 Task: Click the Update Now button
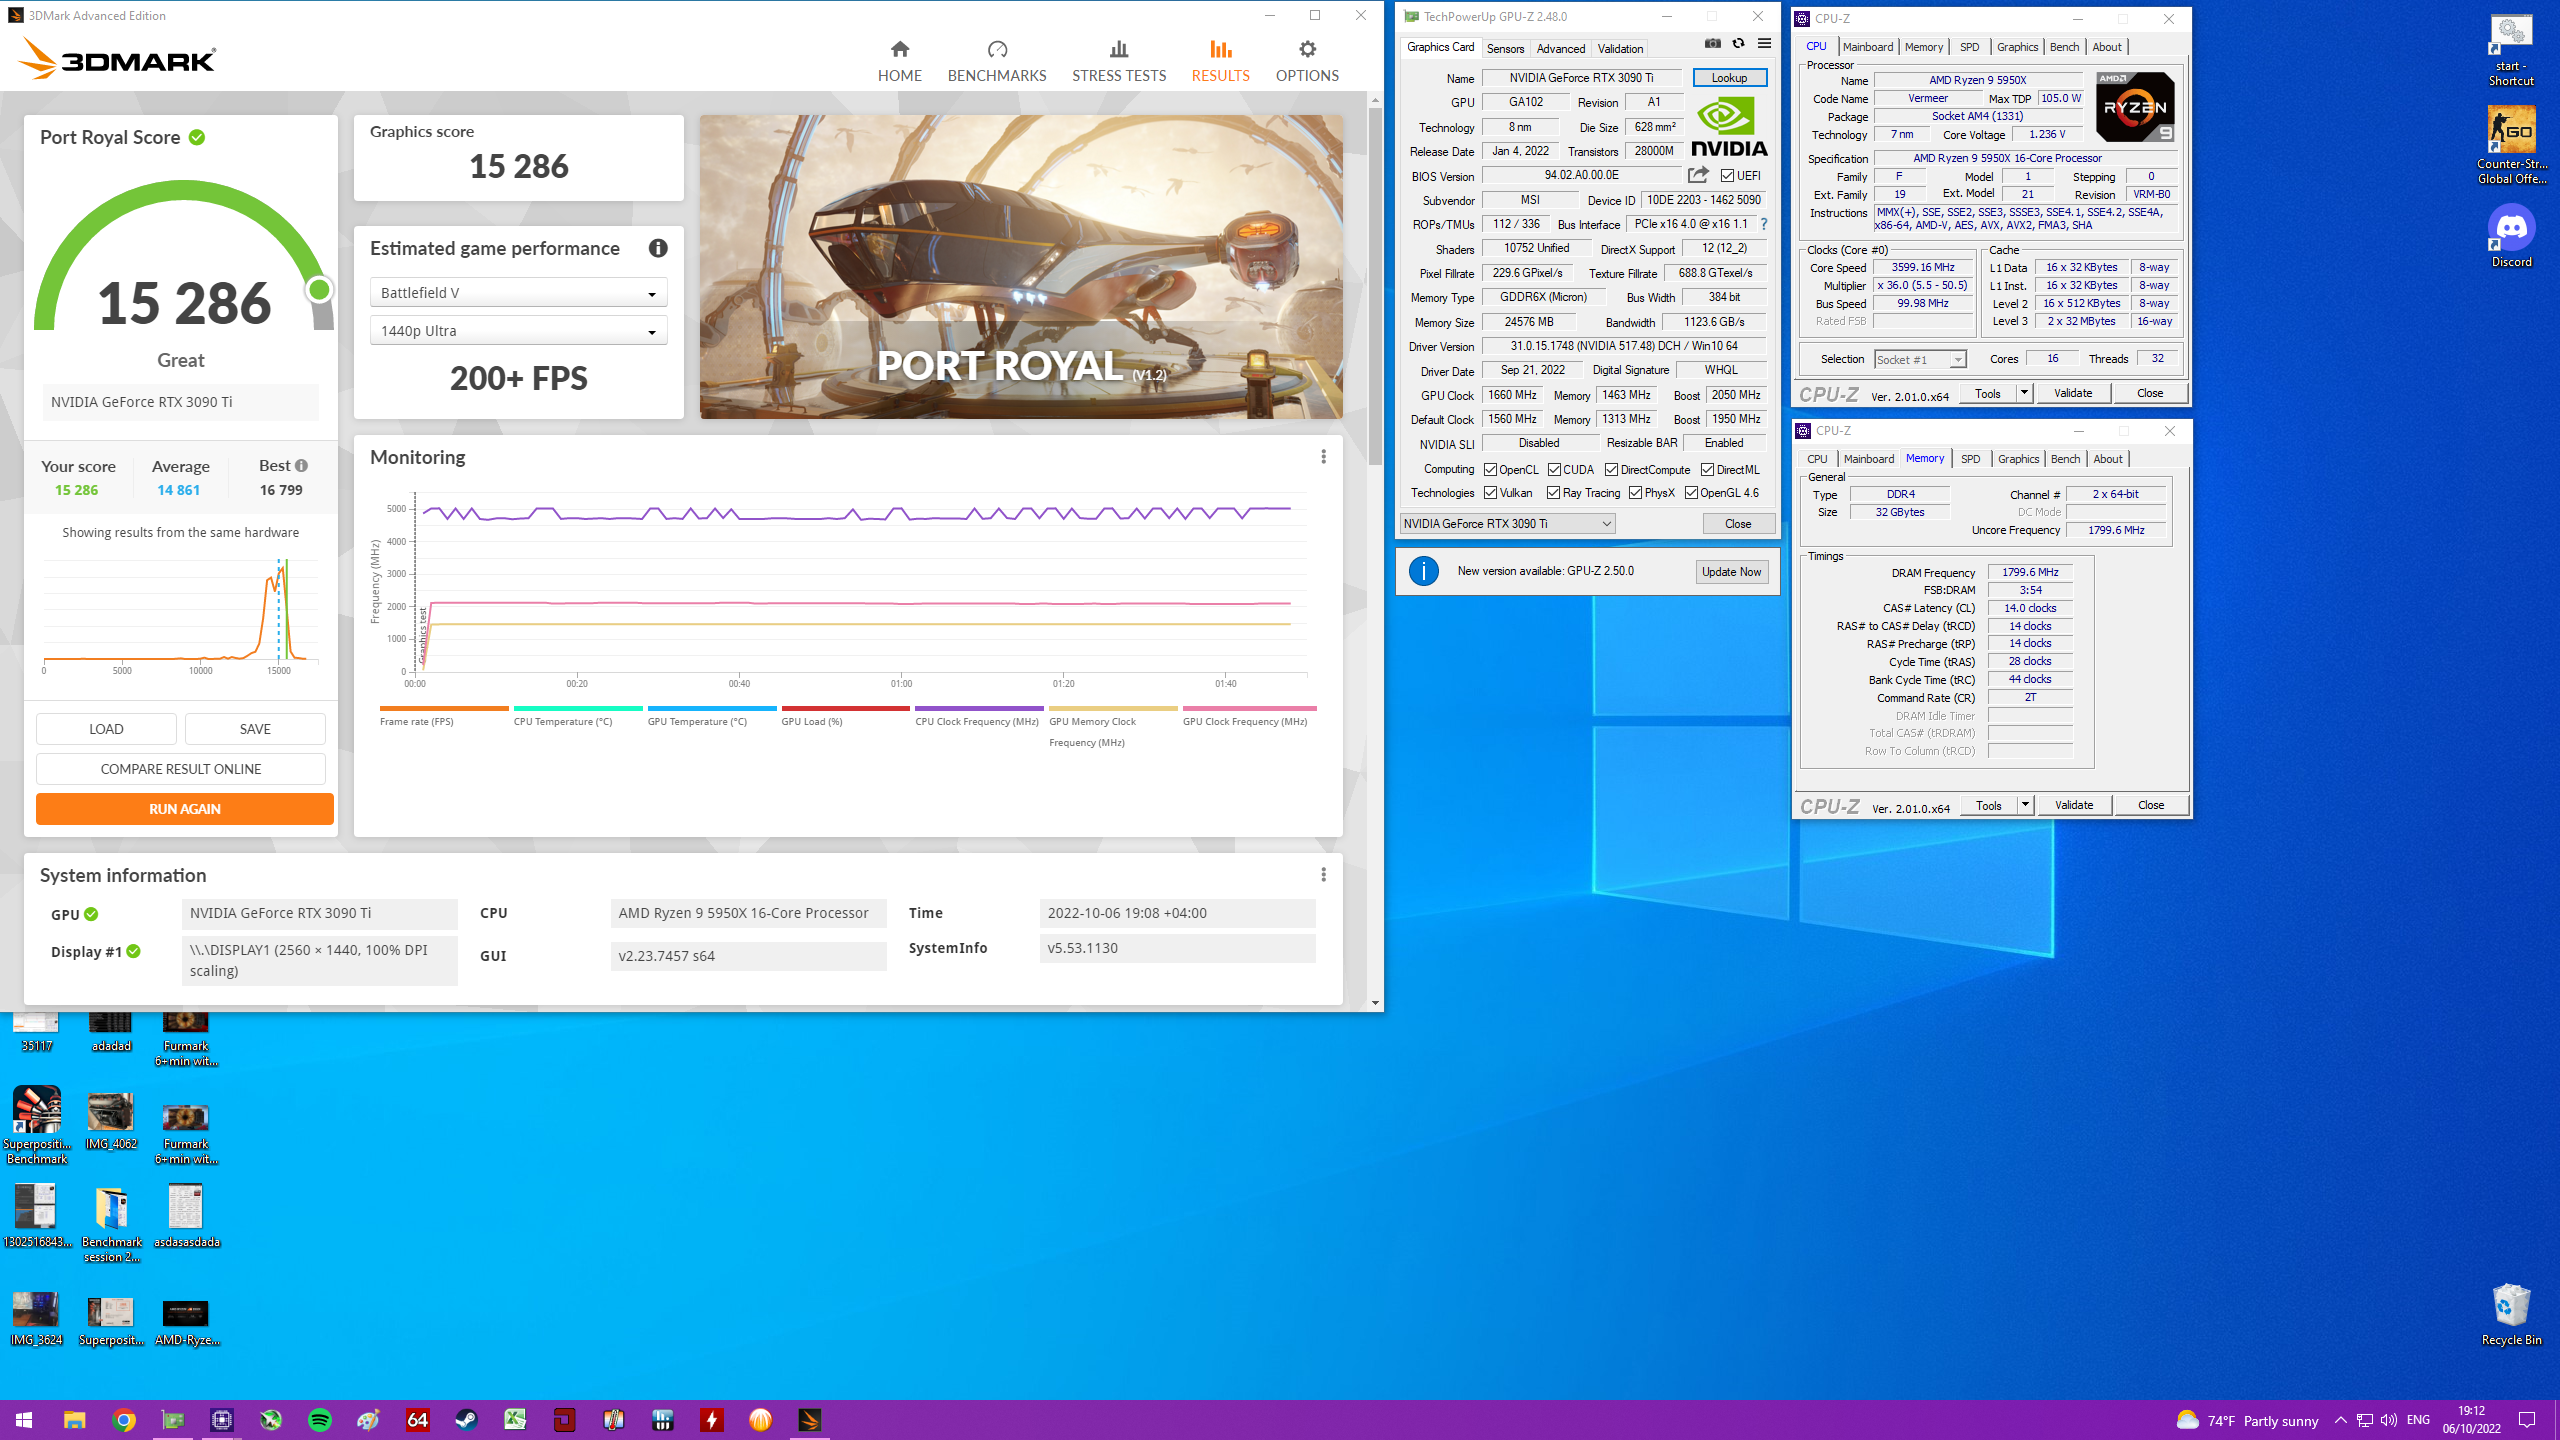(1731, 572)
